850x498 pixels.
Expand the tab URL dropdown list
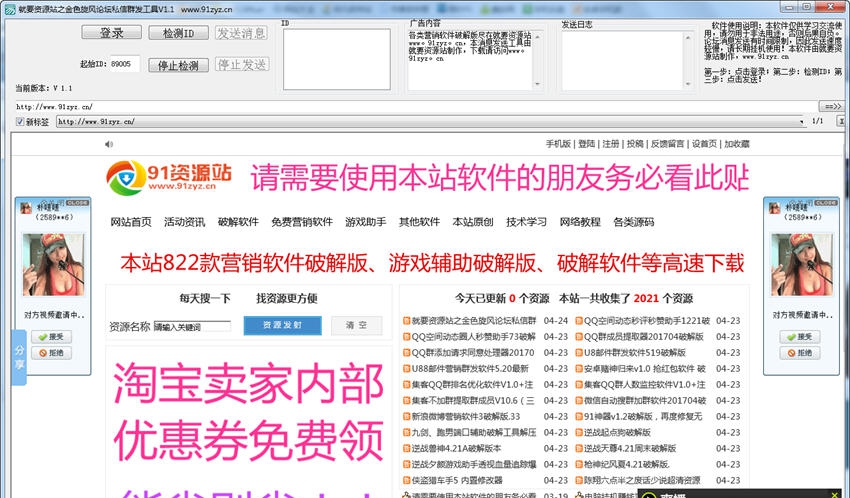802,122
